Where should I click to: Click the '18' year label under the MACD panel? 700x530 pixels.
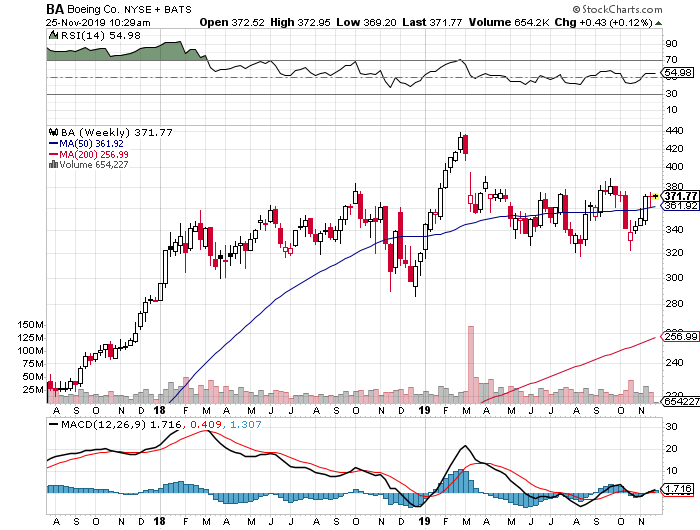pos(159,522)
